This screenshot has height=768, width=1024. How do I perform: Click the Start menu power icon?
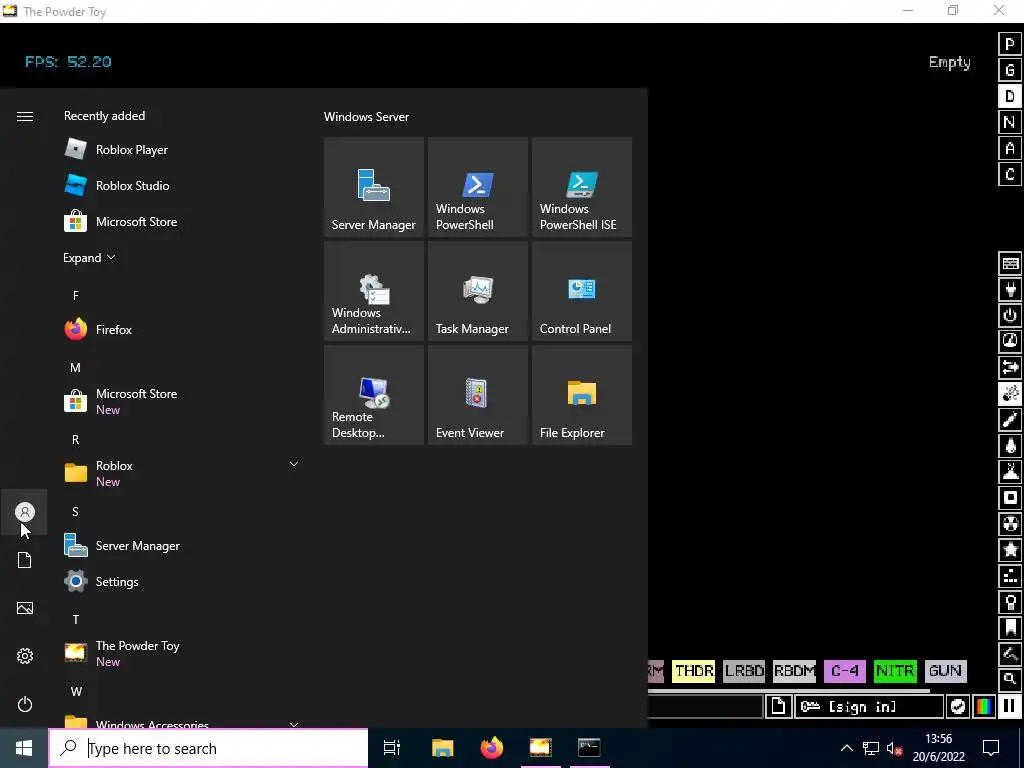25,704
